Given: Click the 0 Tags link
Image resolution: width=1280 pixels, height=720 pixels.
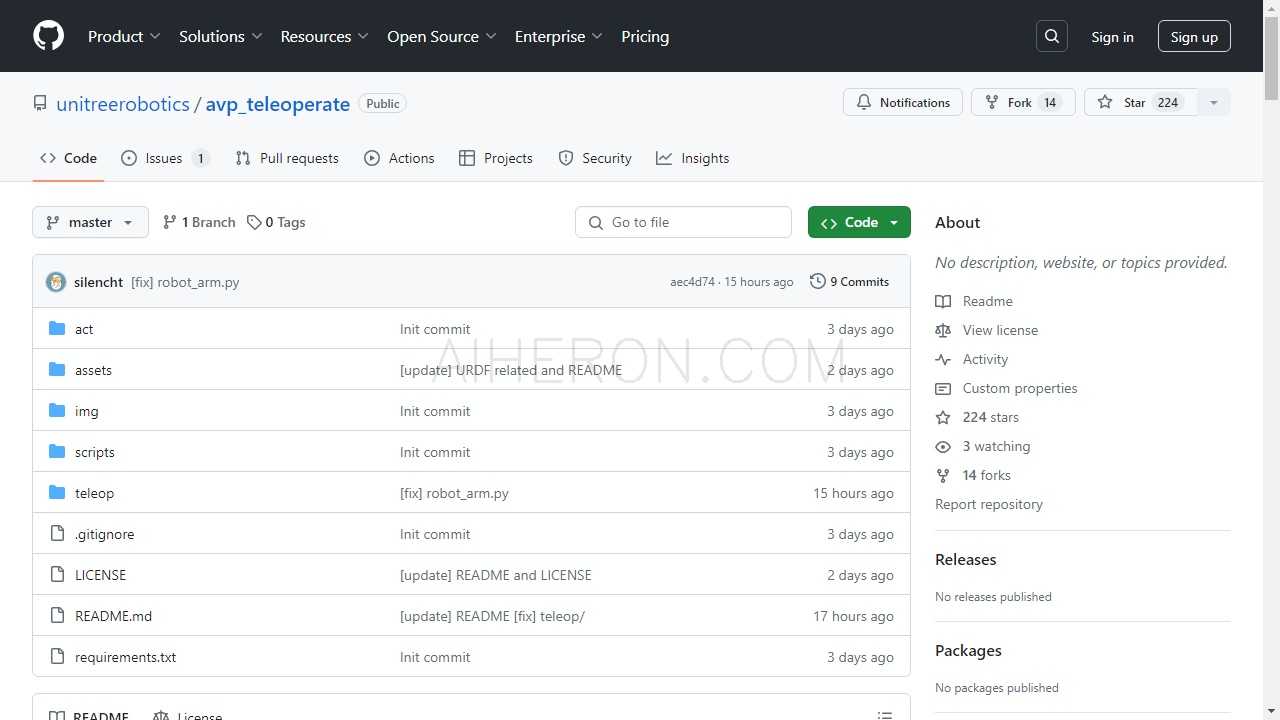Looking at the screenshot, I should click(276, 222).
